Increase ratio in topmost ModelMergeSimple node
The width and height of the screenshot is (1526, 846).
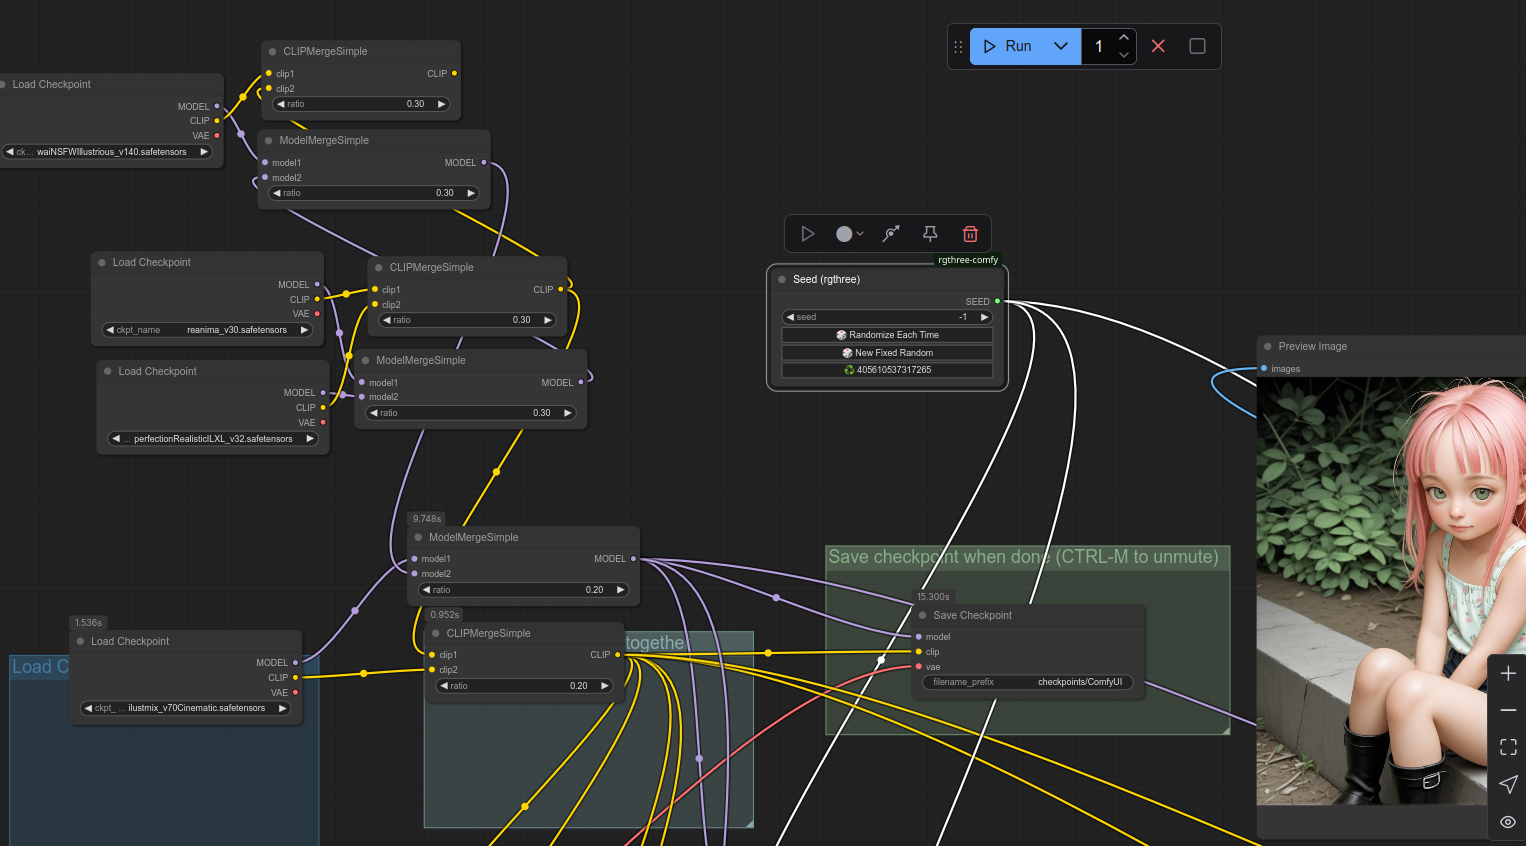tap(471, 193)
